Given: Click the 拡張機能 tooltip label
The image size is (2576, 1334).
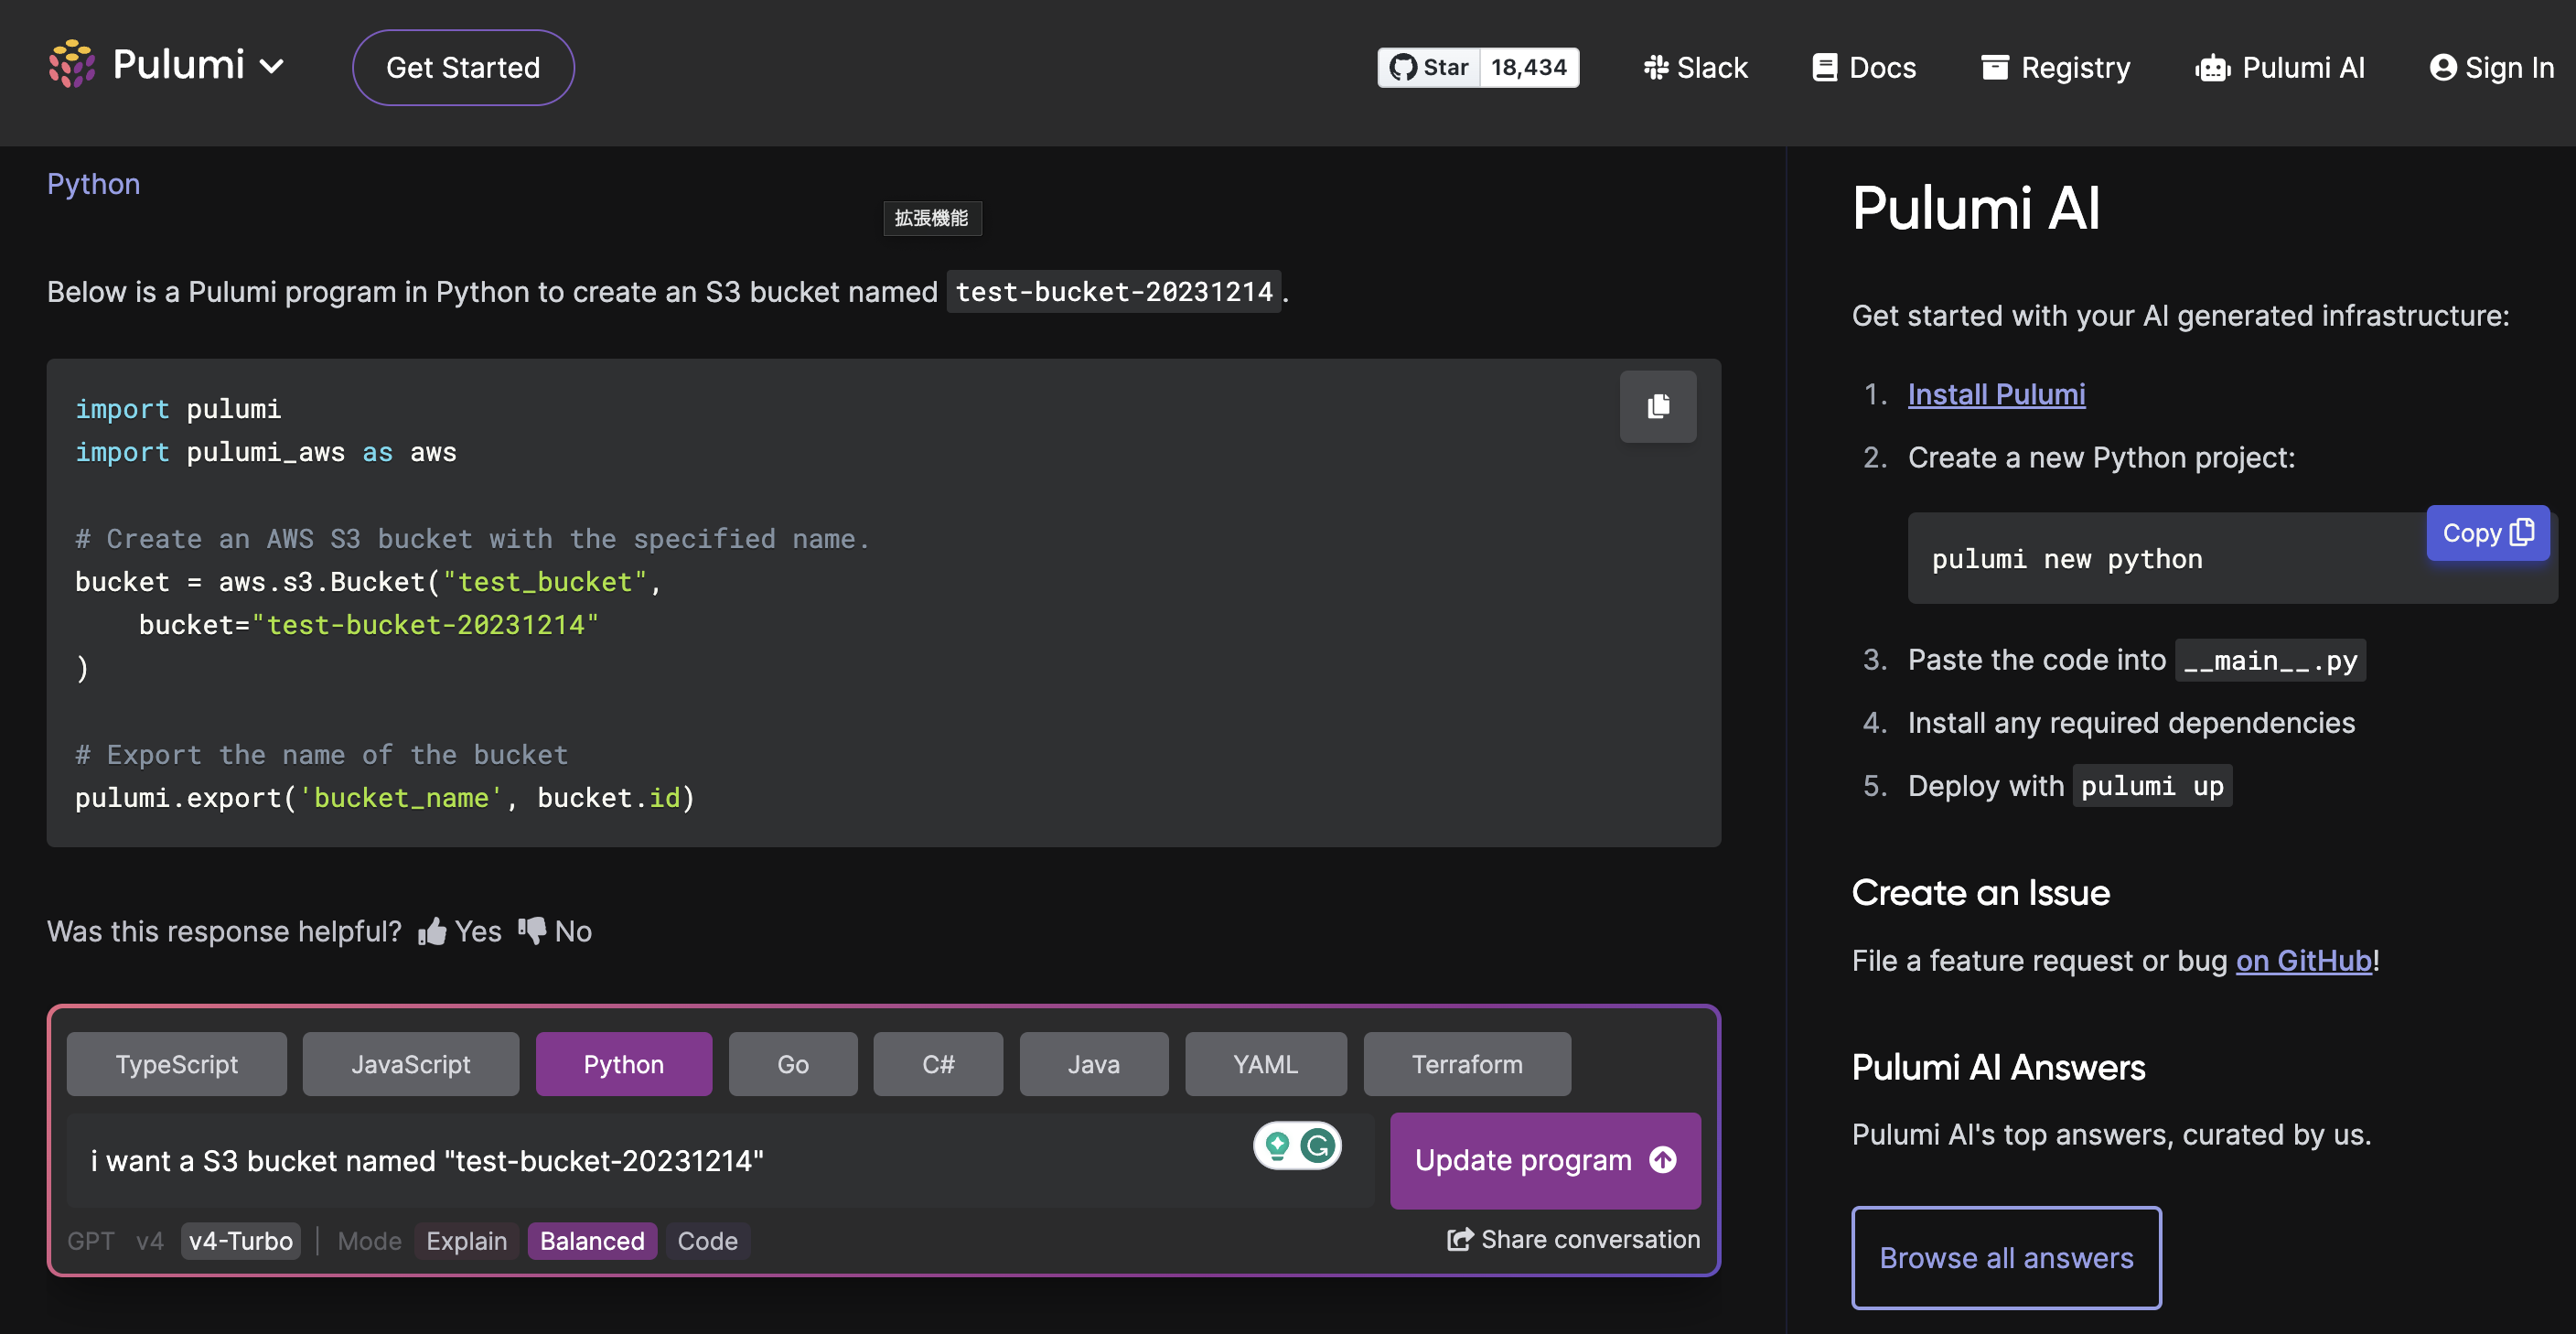Looking at the screenshot, I should (x=932, y=218).
